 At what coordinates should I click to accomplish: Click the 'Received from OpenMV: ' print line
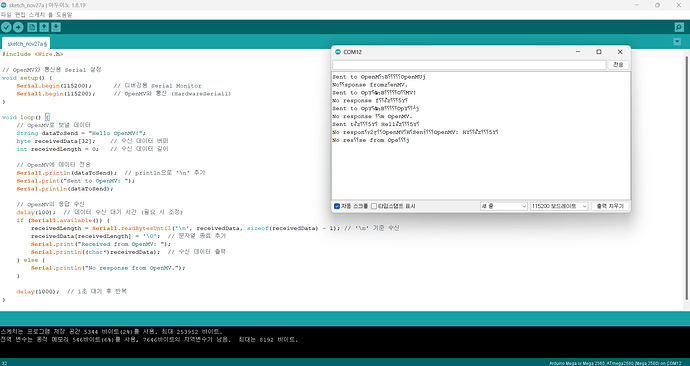100,244
